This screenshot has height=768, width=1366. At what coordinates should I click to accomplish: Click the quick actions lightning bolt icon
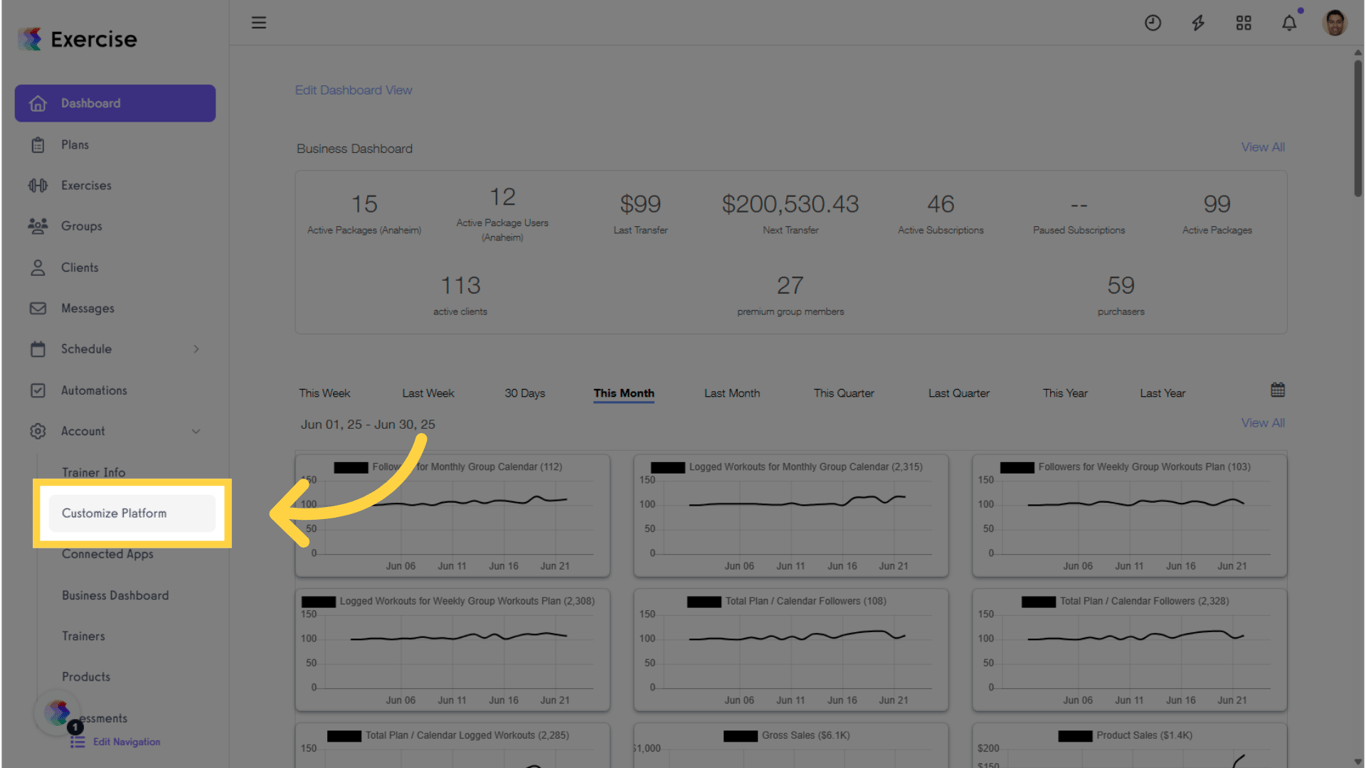(1198, 22)
